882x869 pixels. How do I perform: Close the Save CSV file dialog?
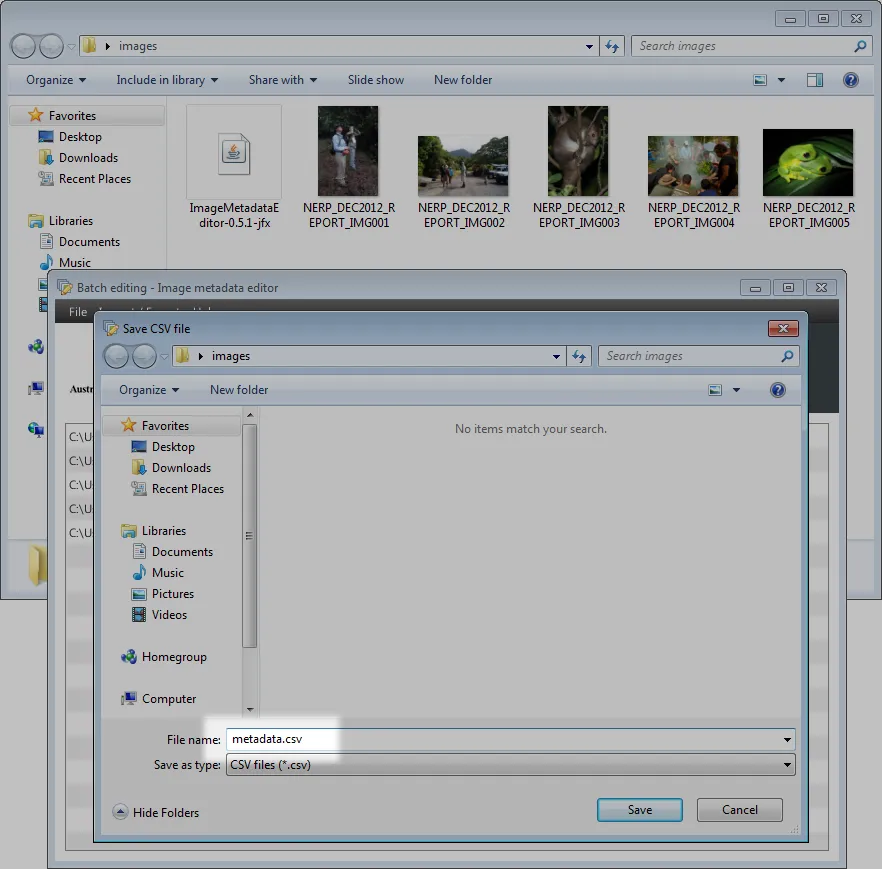click(783, 328)
